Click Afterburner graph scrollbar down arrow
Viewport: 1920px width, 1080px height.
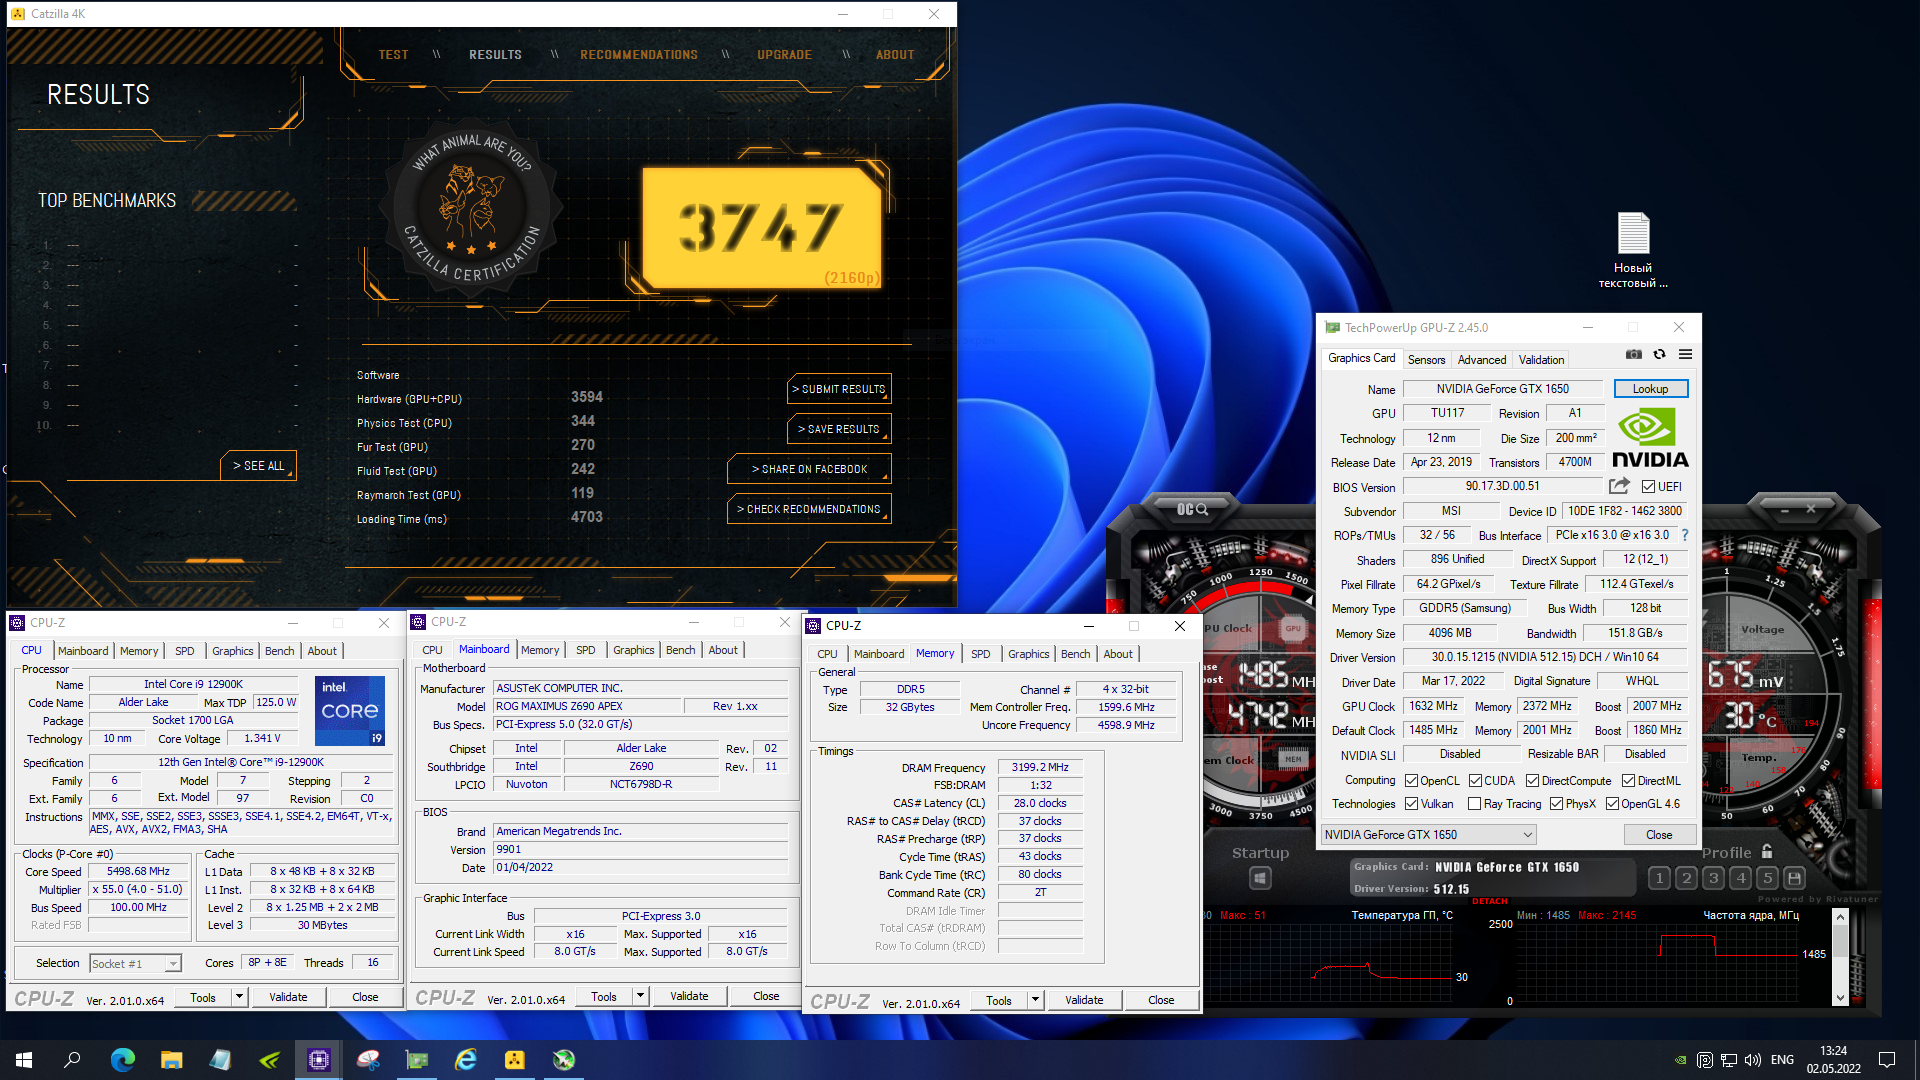pos(1840,998)
